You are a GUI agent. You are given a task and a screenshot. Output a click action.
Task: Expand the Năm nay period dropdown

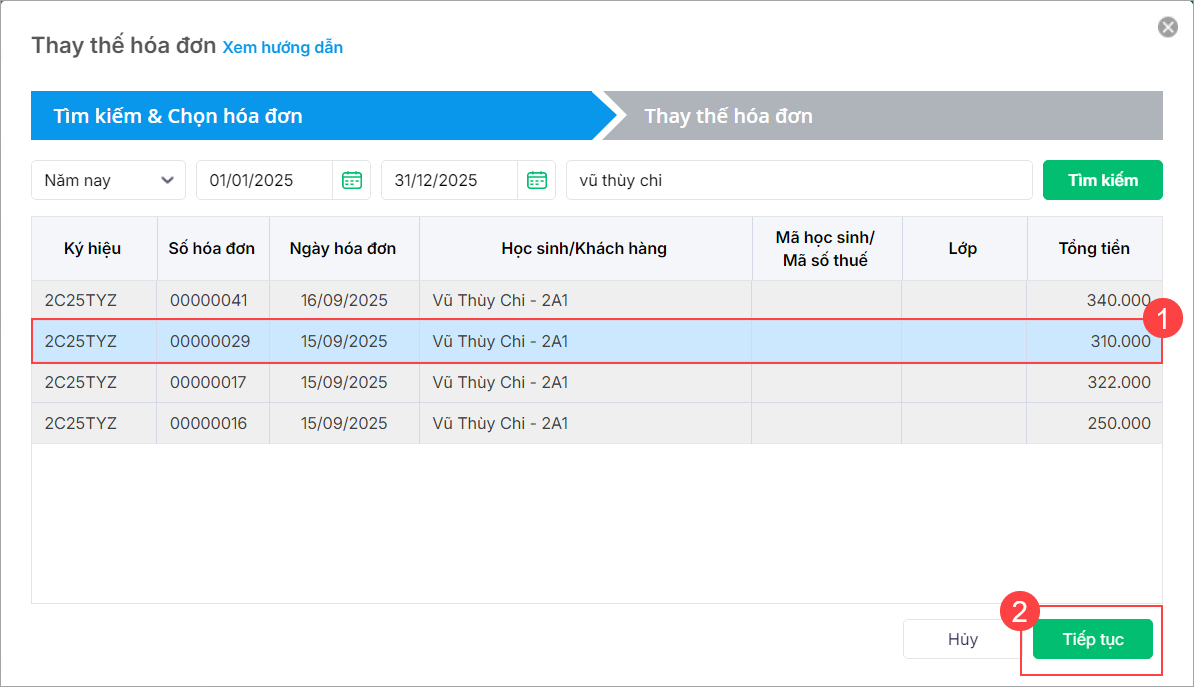[x=108, y=180]
